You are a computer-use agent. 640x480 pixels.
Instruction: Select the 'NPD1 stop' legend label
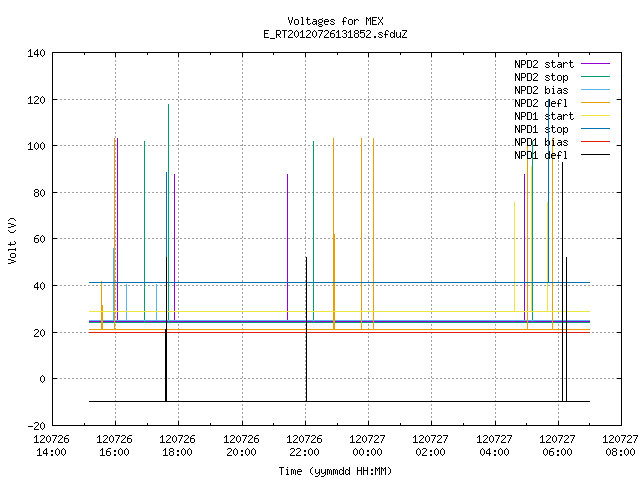pyautogui.click(x=541, y=129)
